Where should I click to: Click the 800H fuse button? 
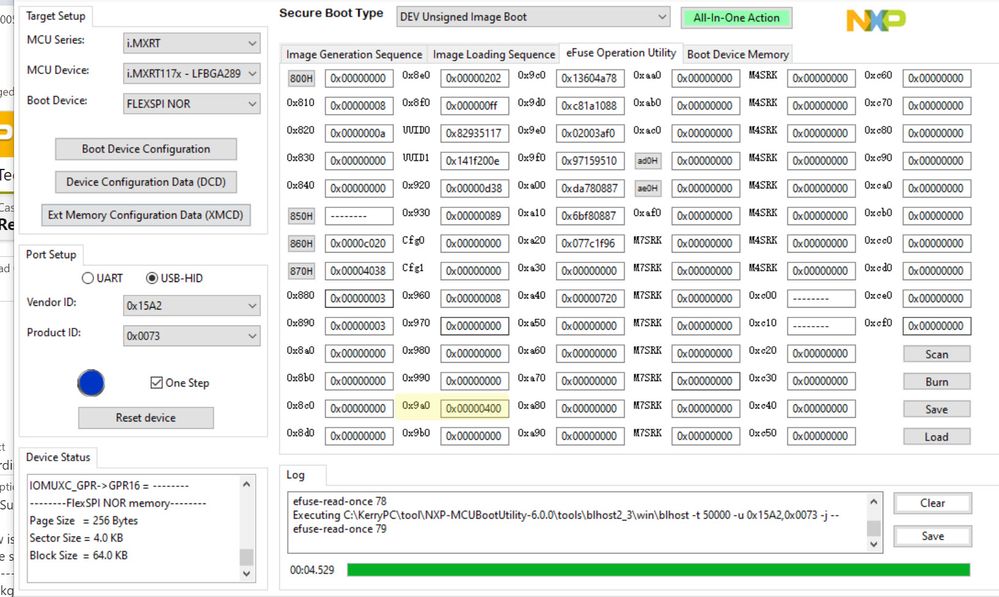point(301,78)
